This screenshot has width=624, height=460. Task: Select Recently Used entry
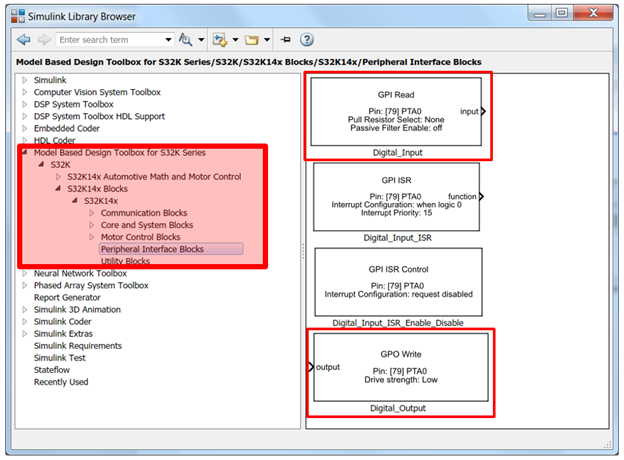click(x=61, y=382)
